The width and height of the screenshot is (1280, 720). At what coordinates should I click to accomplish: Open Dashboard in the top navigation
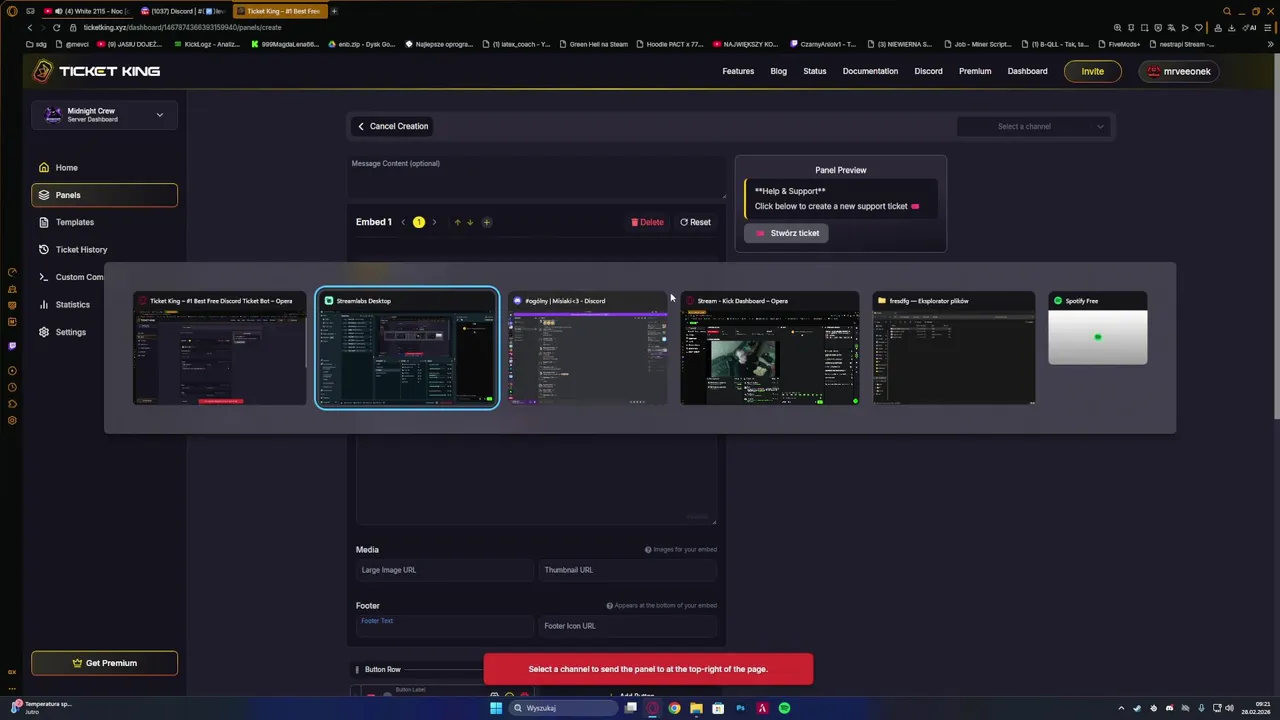point(1027,71)
